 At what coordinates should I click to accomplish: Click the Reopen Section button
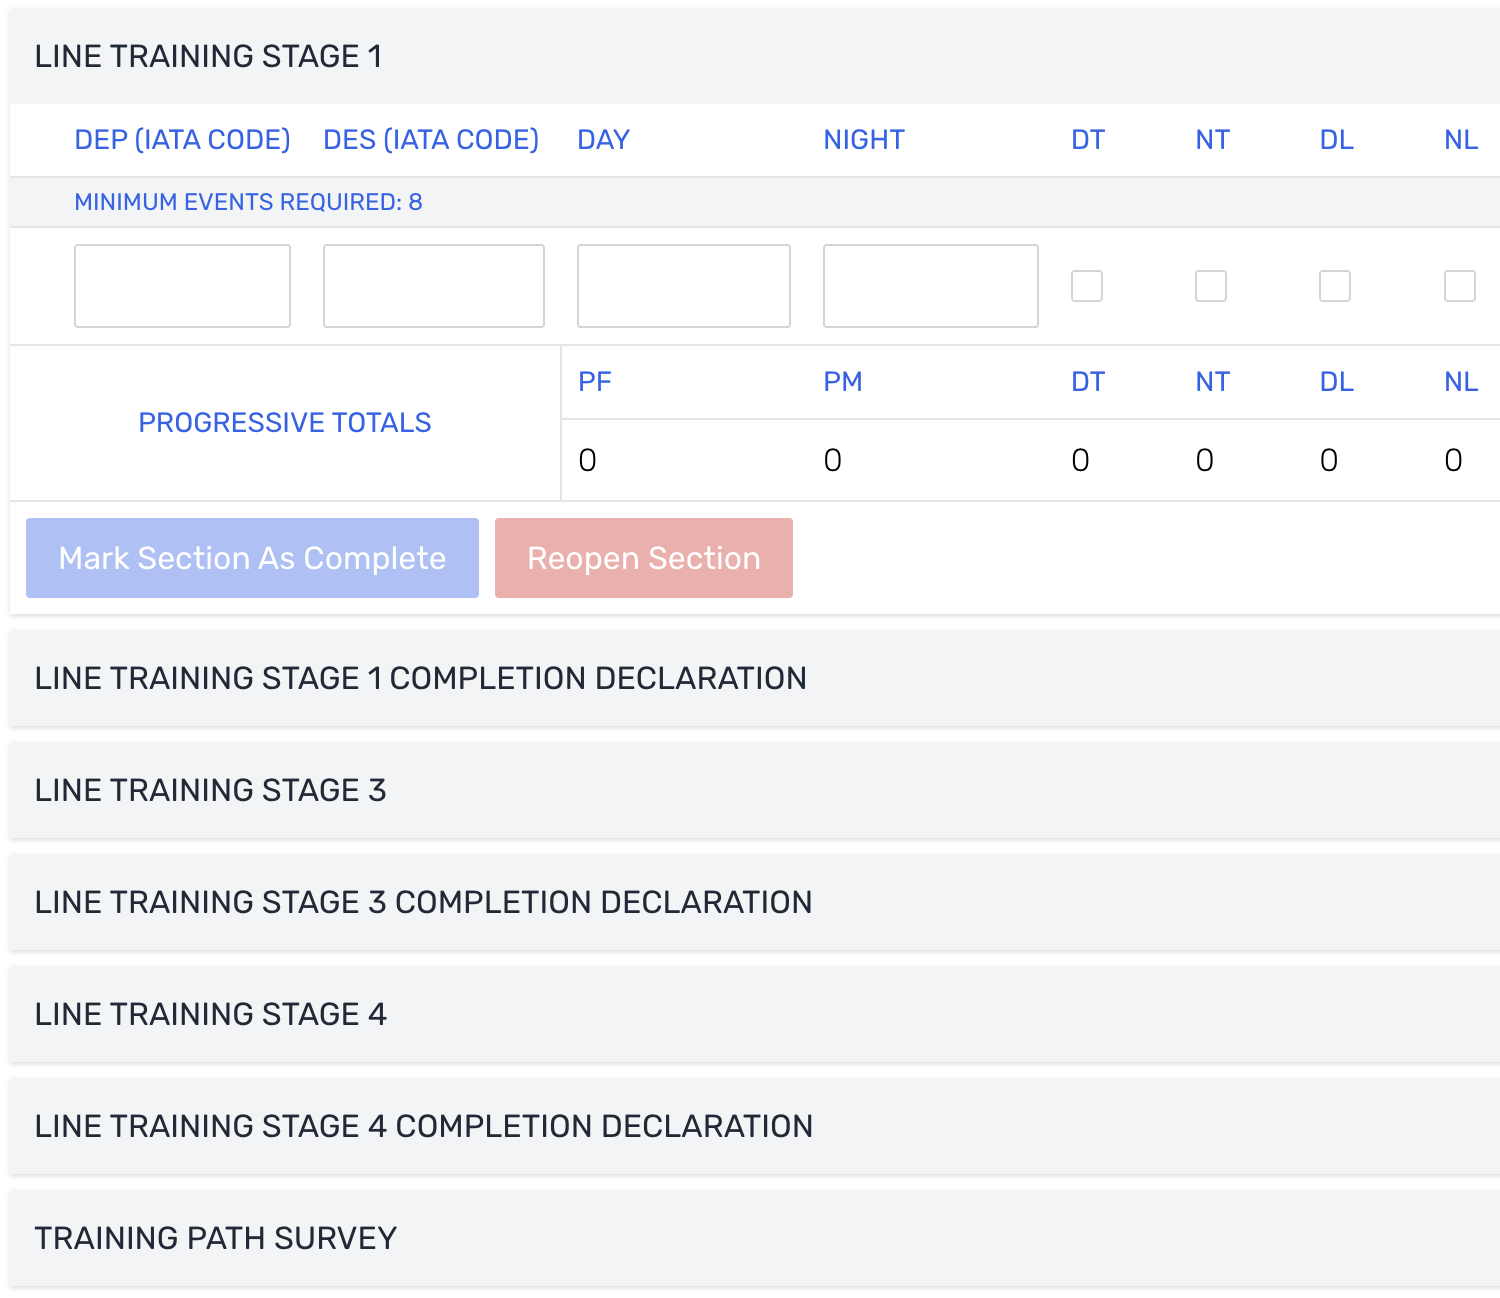pos(643,558)
